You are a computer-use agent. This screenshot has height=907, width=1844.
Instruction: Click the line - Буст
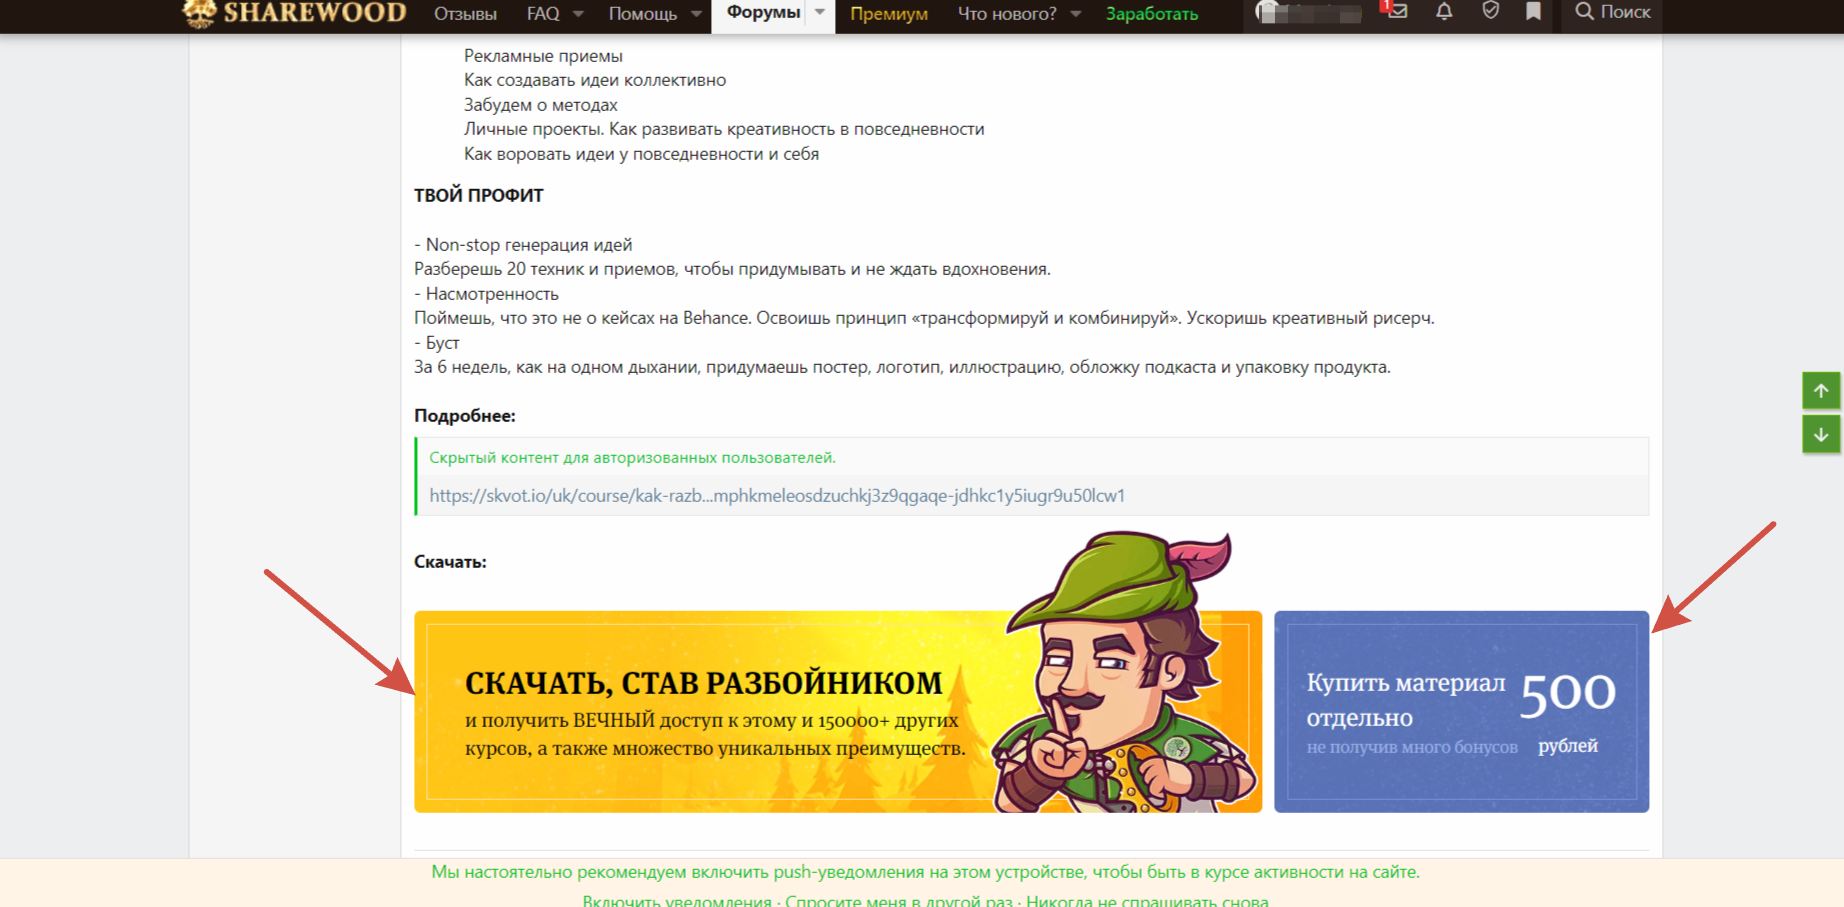click(x=437, y=343)
